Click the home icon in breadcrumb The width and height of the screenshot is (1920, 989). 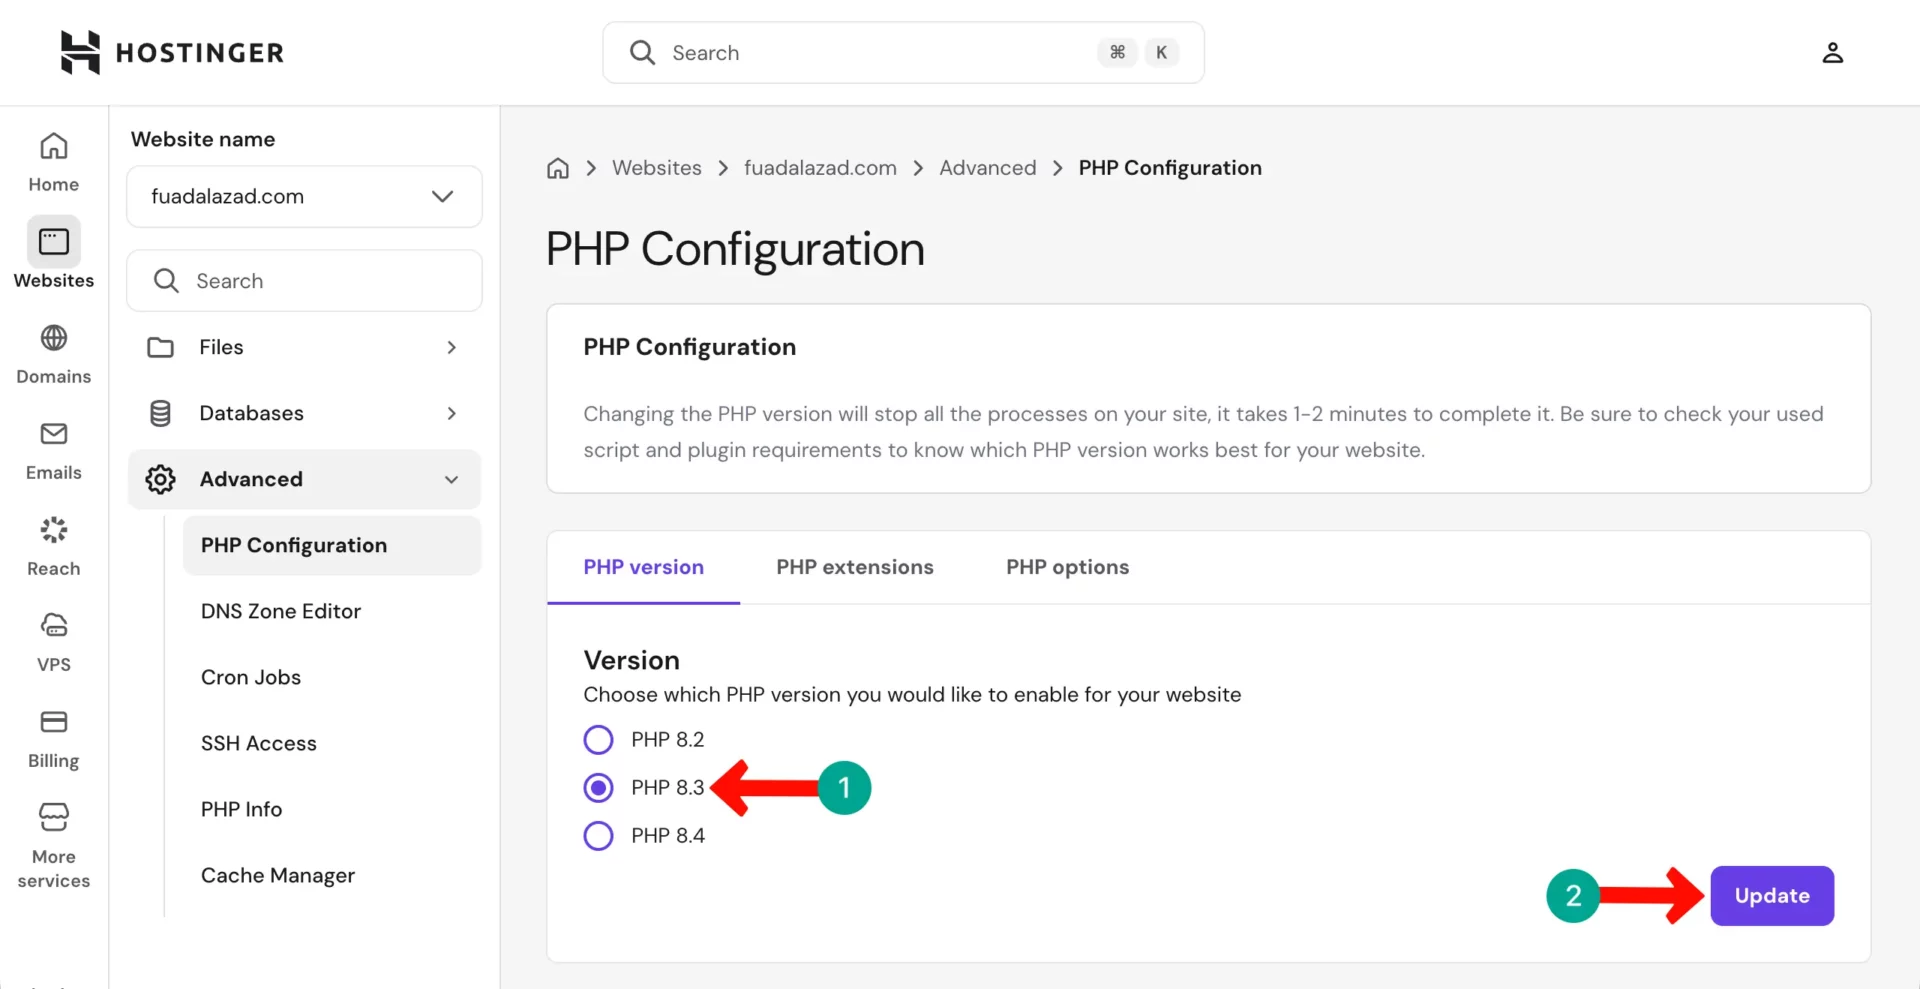click(x=557, y=167)
